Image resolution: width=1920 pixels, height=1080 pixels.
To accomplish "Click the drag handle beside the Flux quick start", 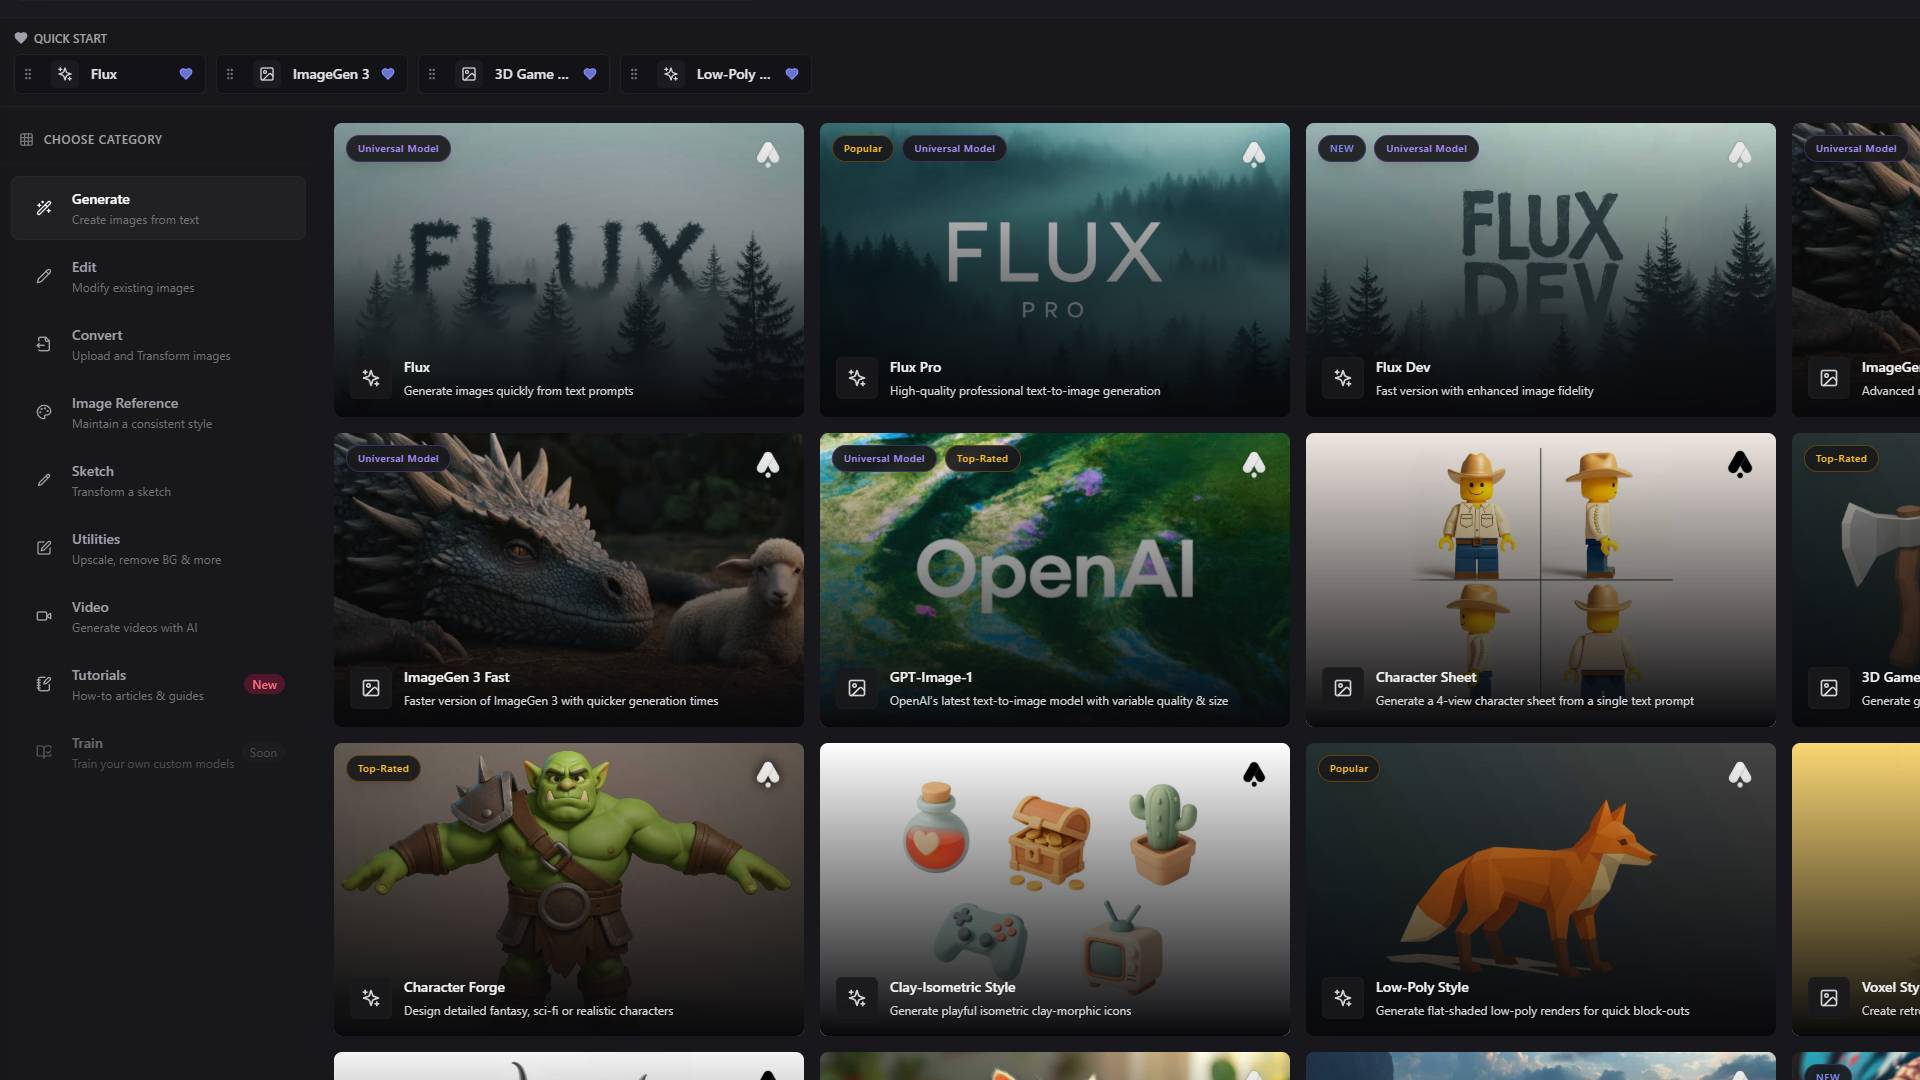I will coord(28,74).
